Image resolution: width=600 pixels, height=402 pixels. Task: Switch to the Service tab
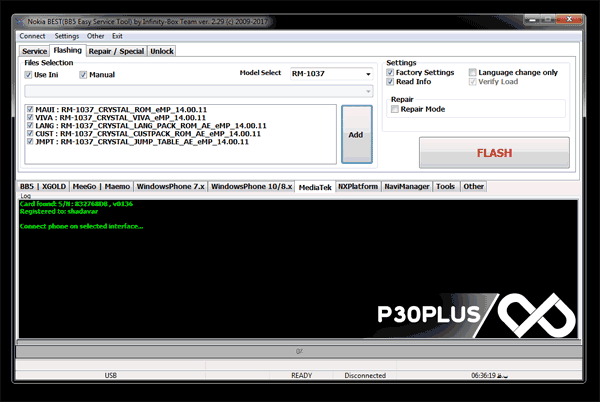[x=34, y=51]
